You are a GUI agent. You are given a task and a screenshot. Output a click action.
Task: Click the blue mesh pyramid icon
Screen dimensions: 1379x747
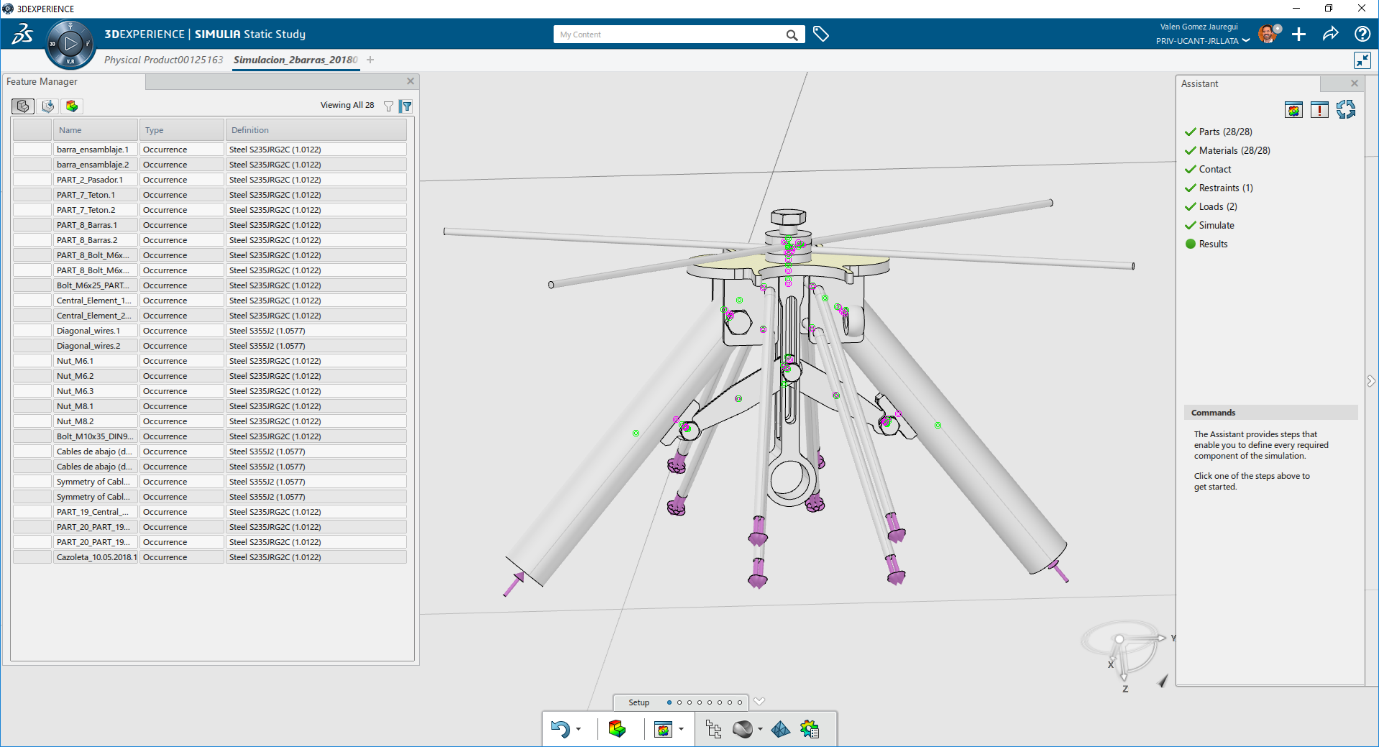(x=780, y=730)
